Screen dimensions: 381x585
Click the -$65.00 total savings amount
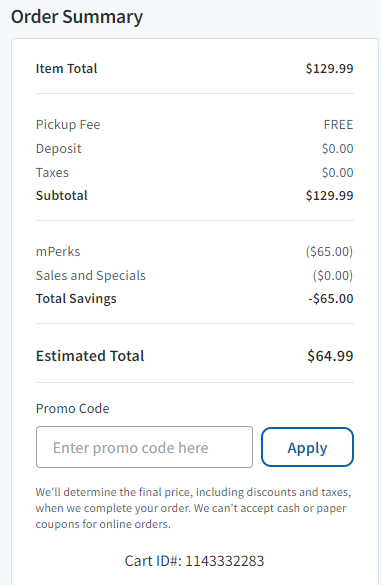point(331,299)
